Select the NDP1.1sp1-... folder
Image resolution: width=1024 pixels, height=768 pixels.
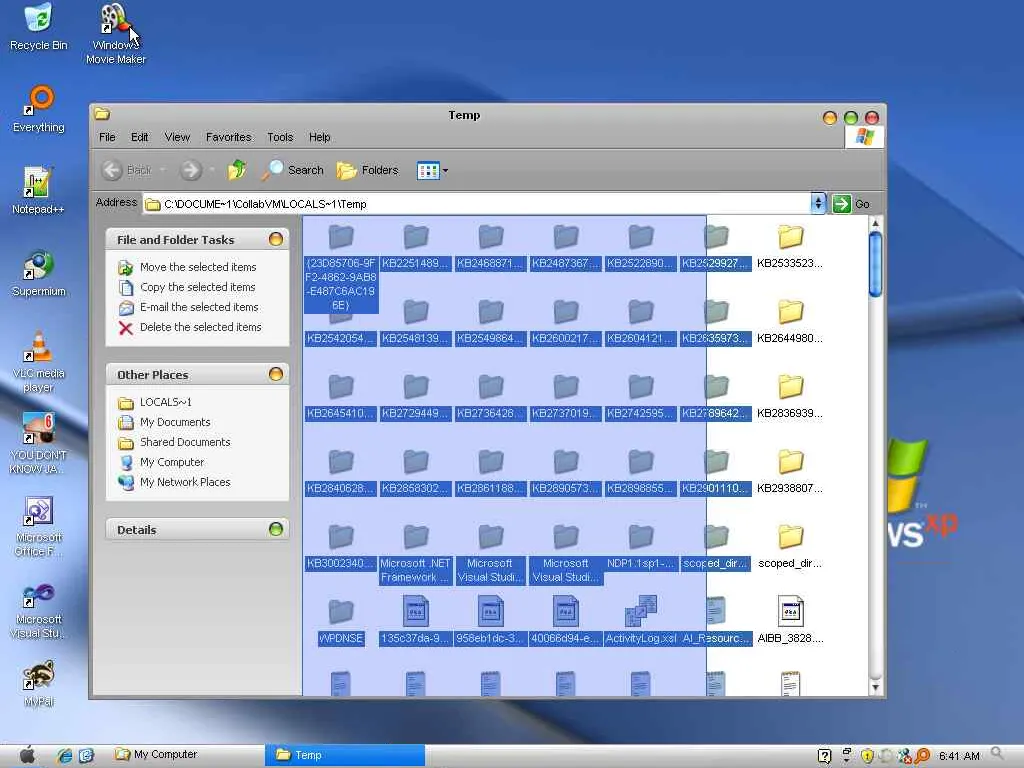(x=641, y=547)
